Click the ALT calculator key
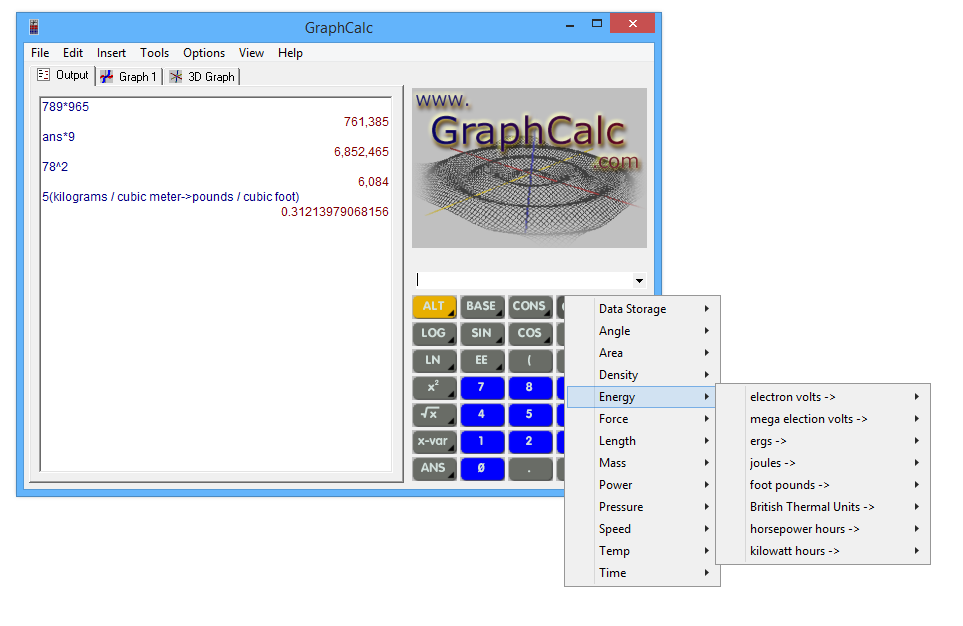The image size is (963, 626). (434, 307)
